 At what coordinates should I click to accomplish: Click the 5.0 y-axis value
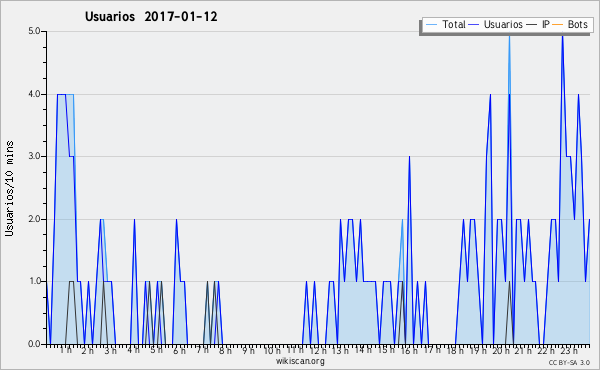point(34,31)
